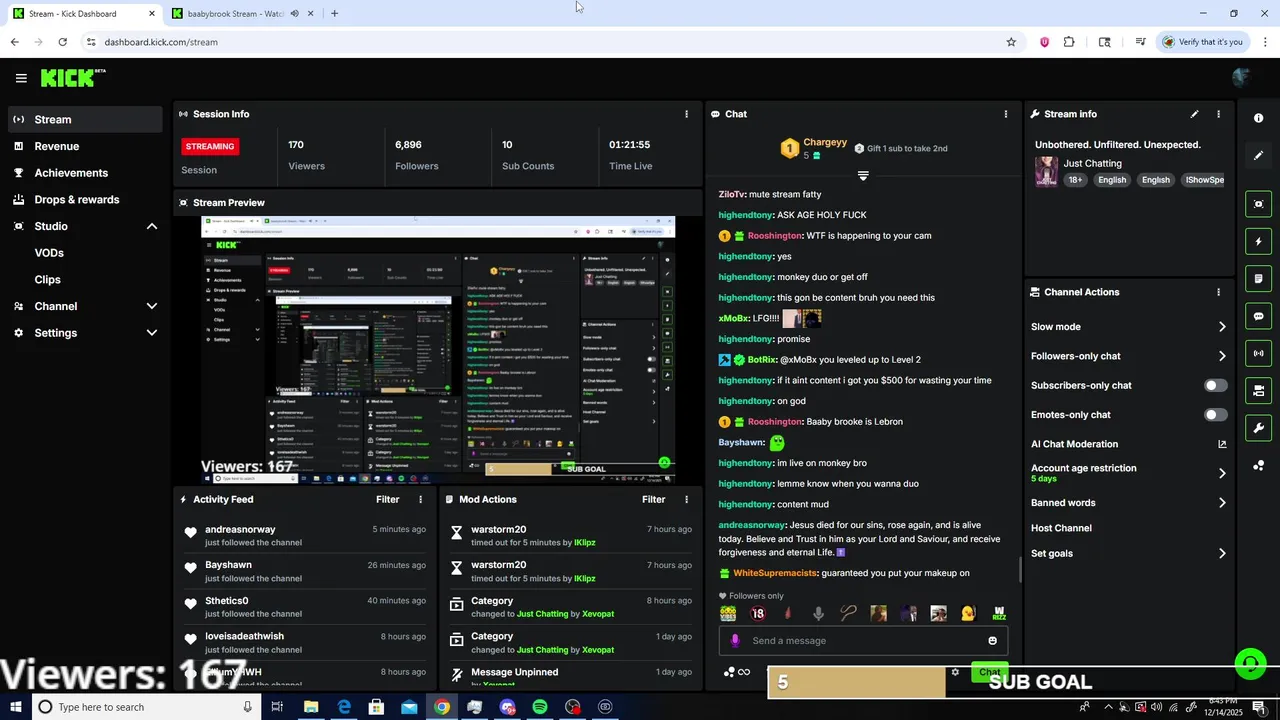Toggle the chat bubble widget icon
This screenshot has height=720, width=1280.
tap(1258, 316)
